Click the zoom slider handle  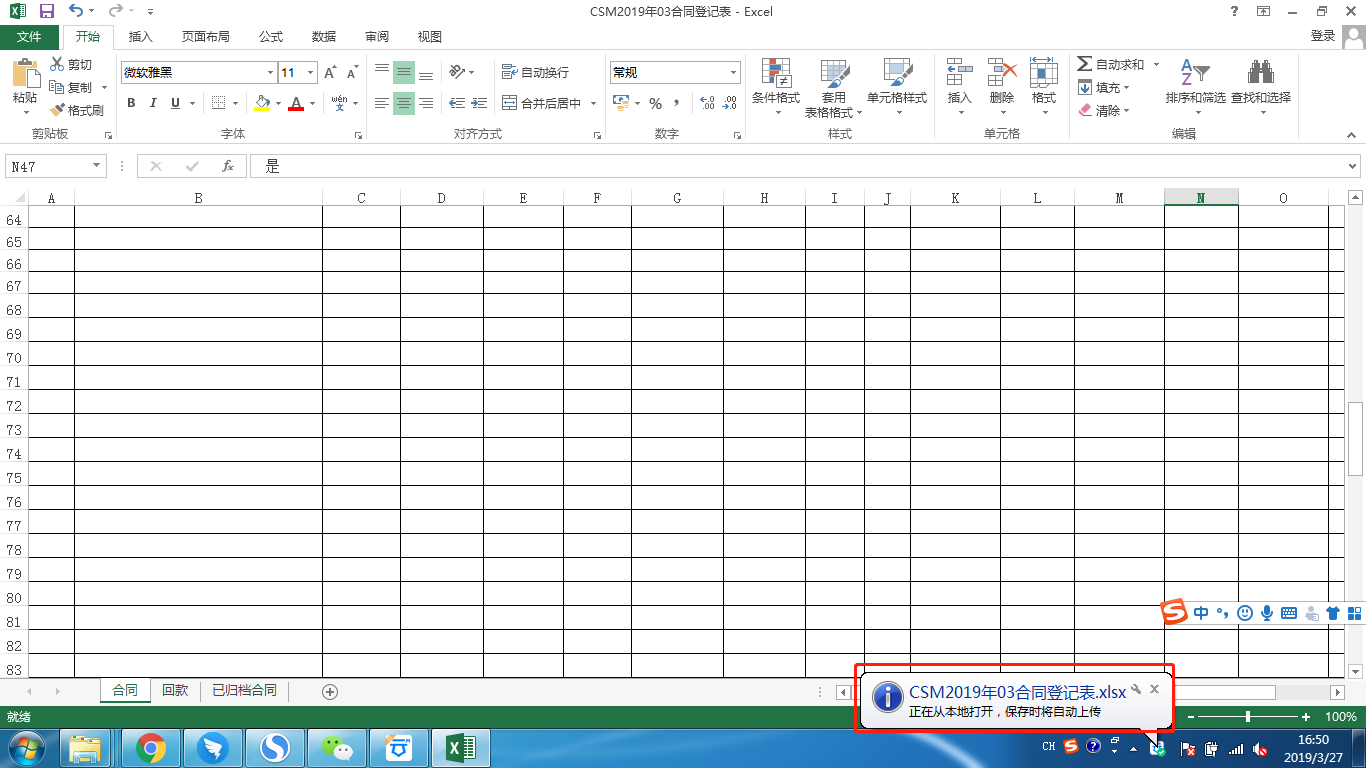point(1247,717)
